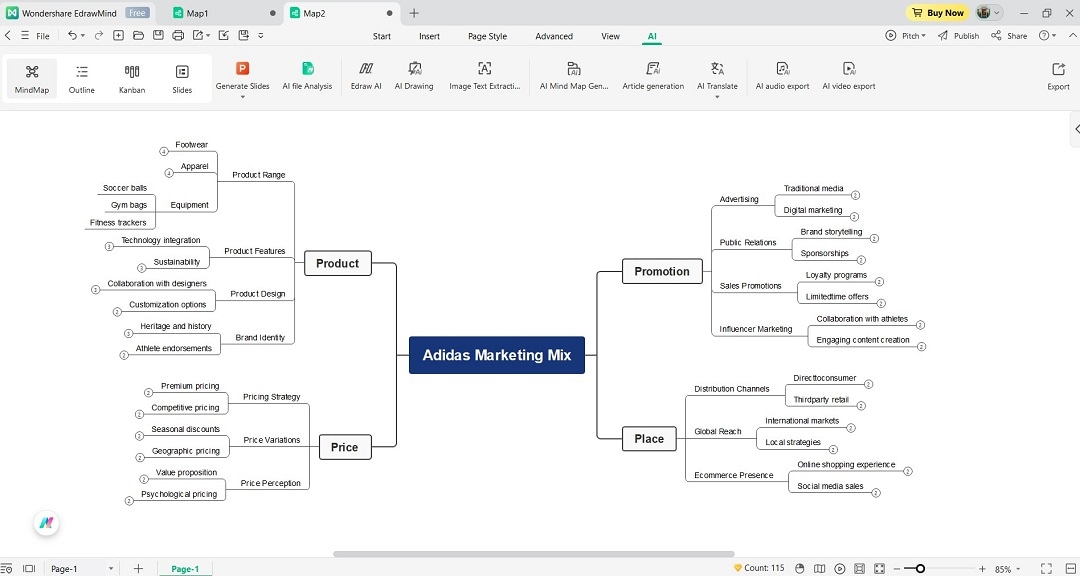Start AI audio export
The image size is (1080, 576).
click(782, 76)
